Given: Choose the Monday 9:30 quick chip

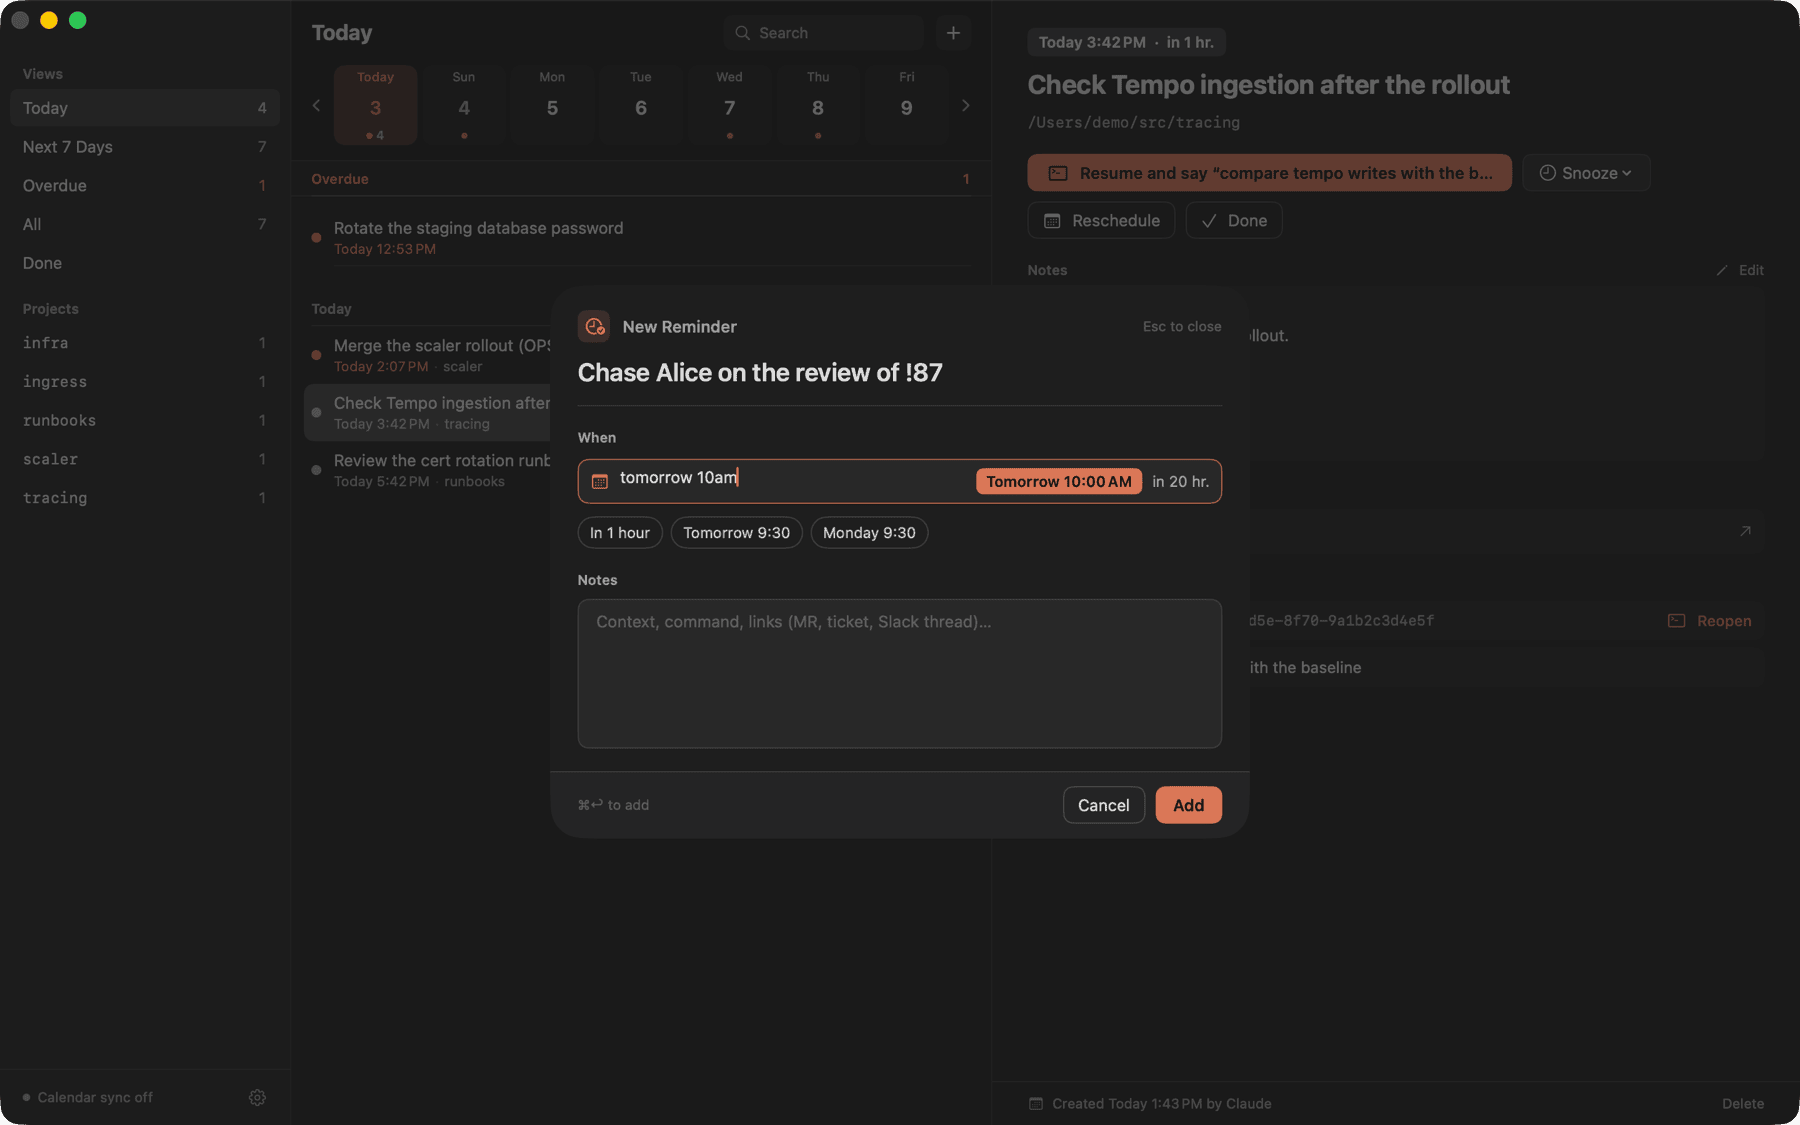Looking at the screenshot, I should point(869,533).
